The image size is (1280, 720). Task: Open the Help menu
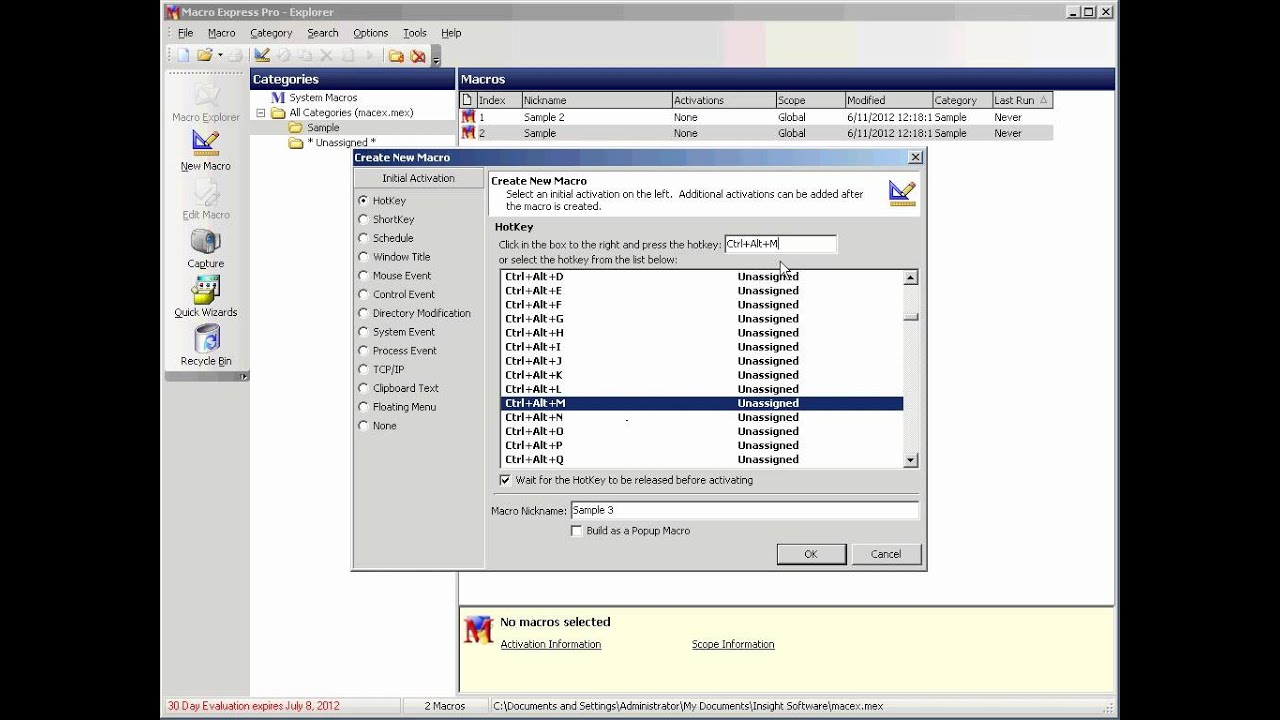click(451, 33)
